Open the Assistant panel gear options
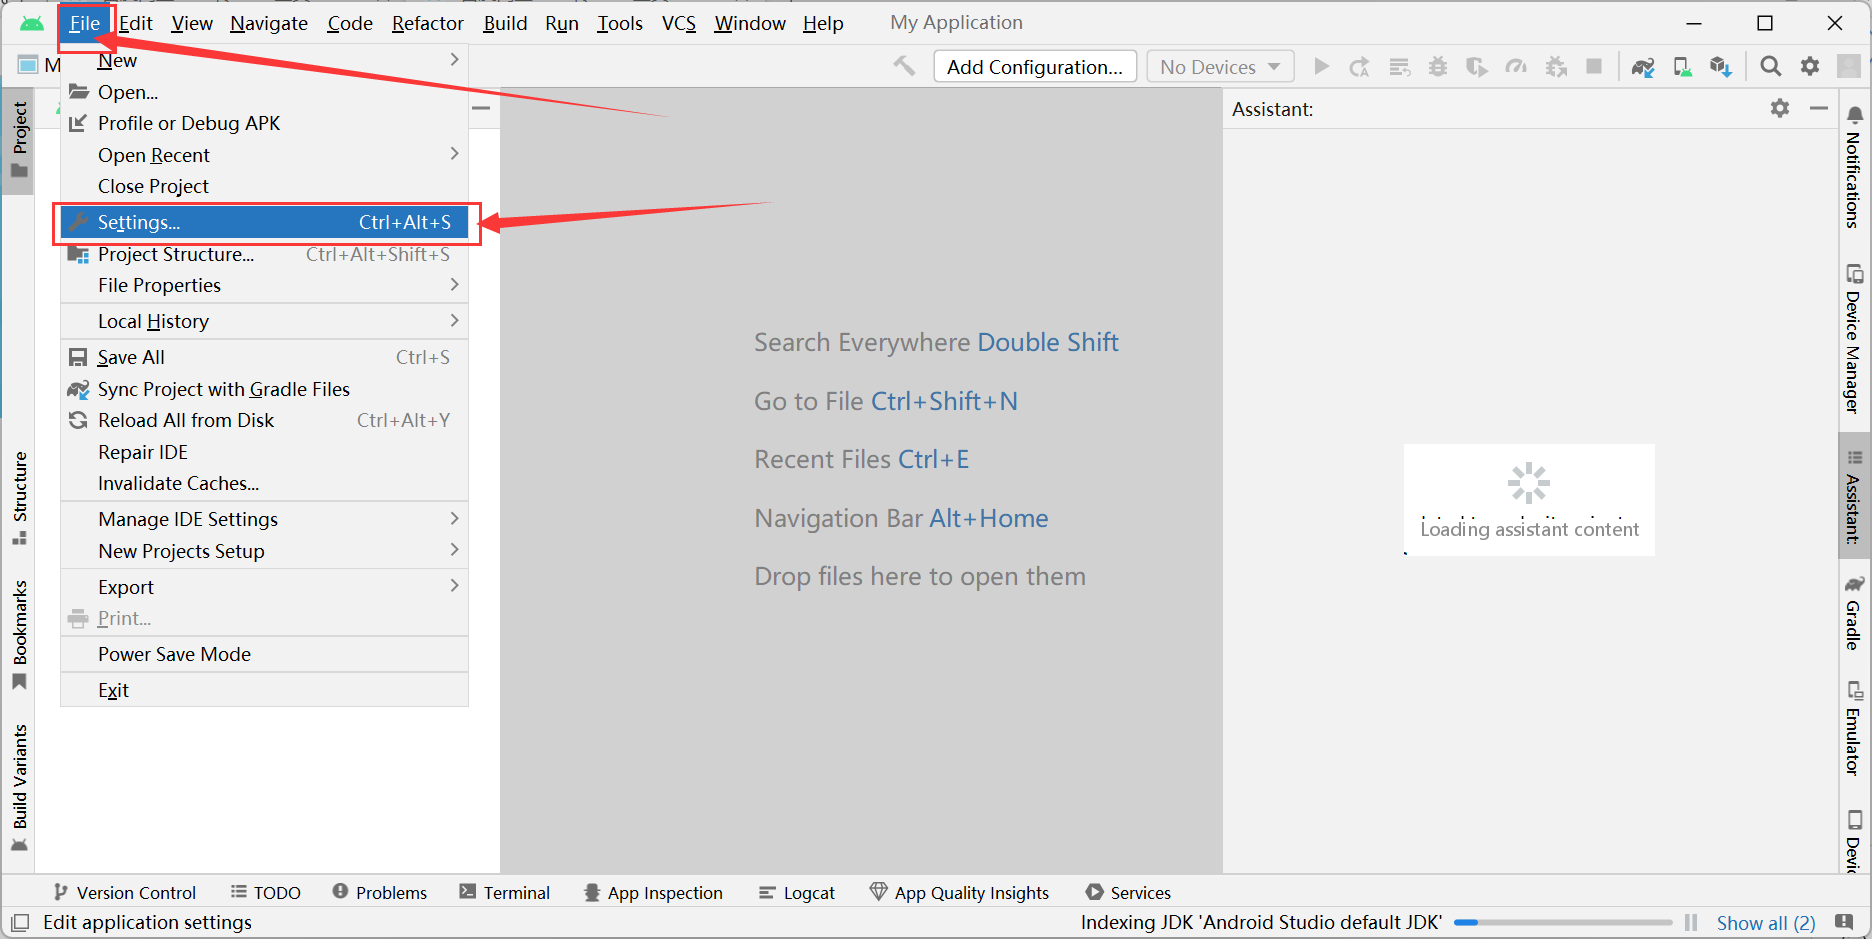The width and height of the screenshot is (1872, 939). (x=1780, y=108)
